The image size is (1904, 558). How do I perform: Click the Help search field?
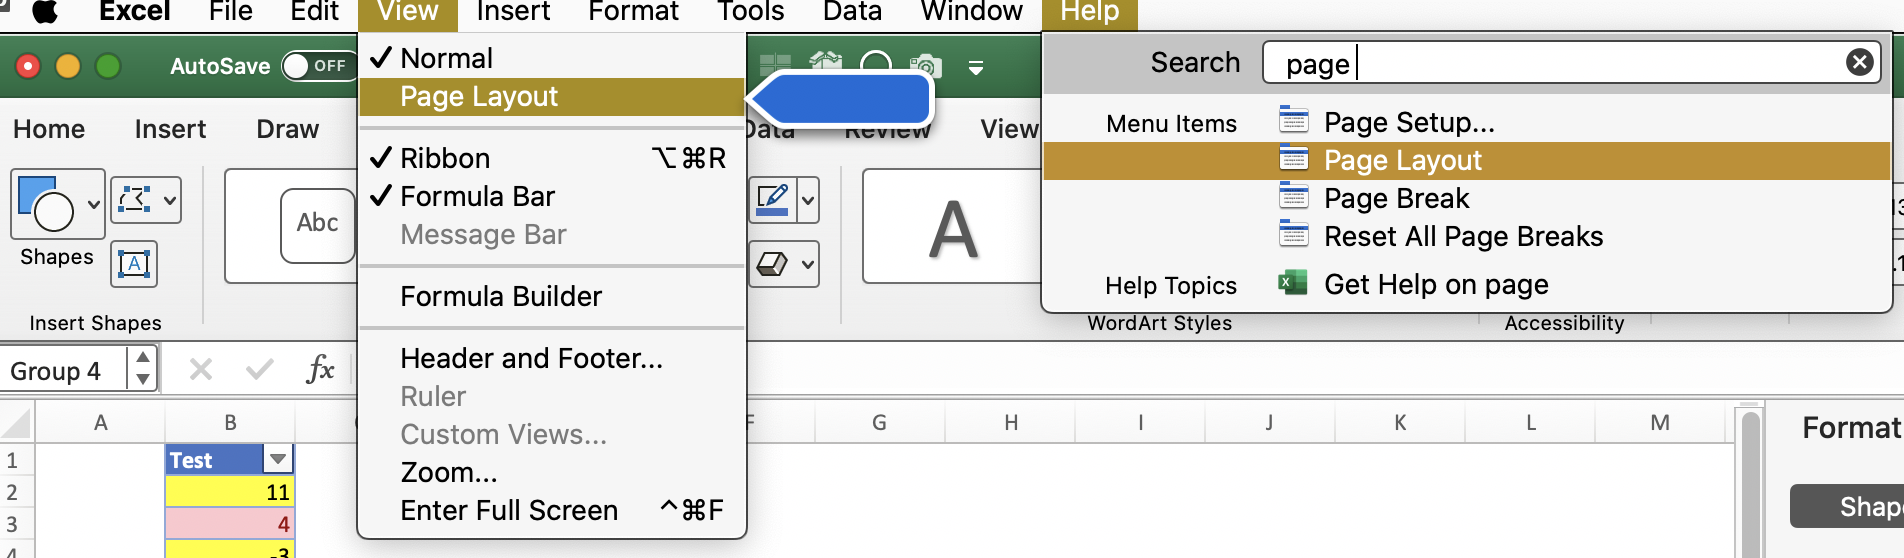1570,63
